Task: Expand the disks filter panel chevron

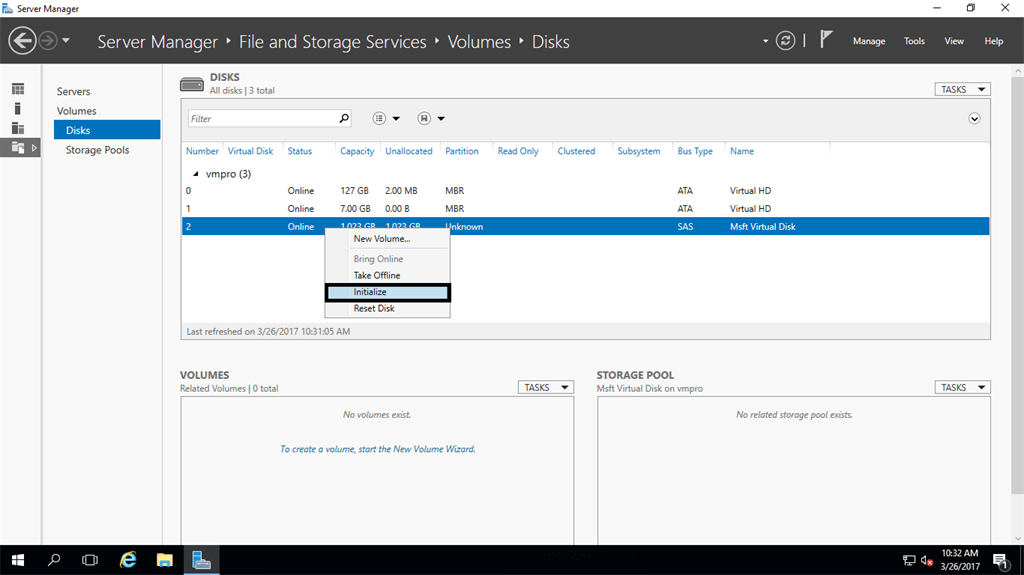Action: (974, 118)
